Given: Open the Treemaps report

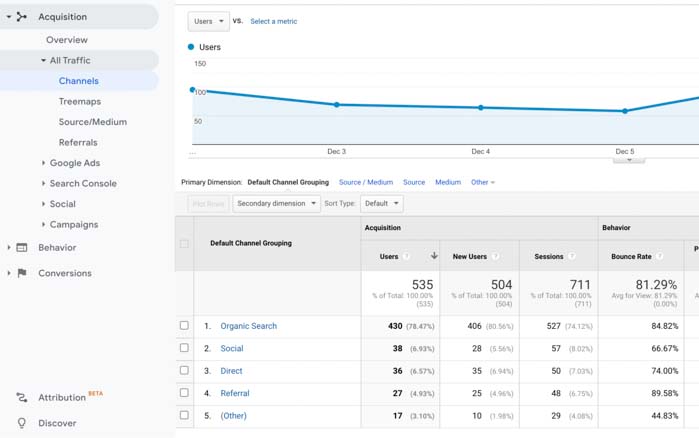Looking at the screenshot, I should coord(80,101).
